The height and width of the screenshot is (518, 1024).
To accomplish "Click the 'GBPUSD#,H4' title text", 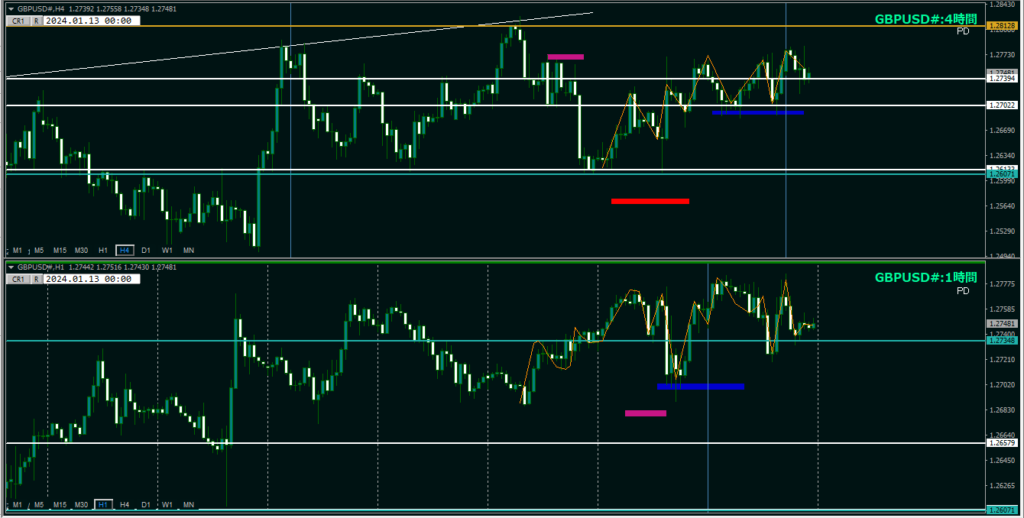I will pos(41,9).
